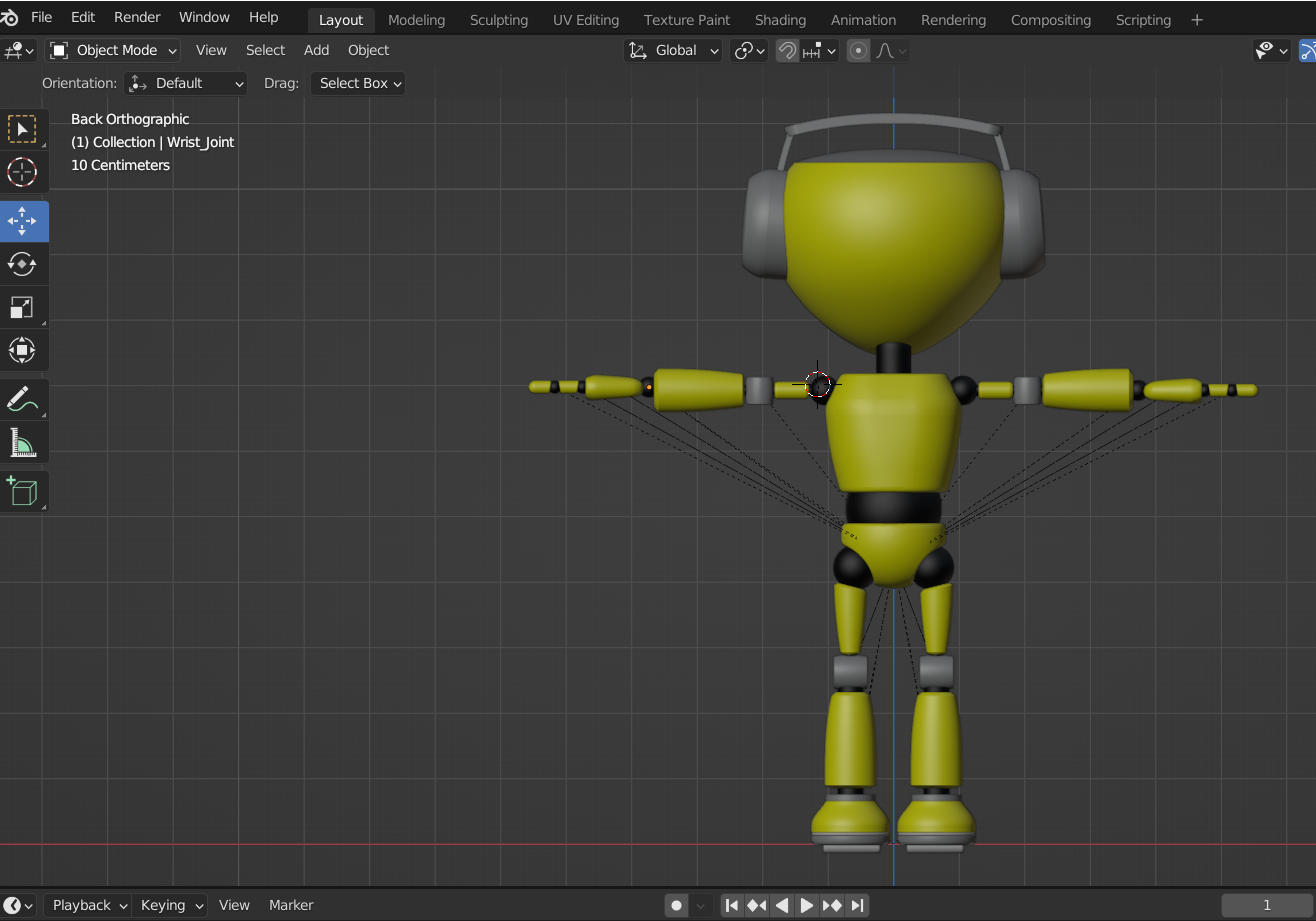This screenshot has height=921, width=1316.
Task: Choose the Transform tool
Action: 22,350
